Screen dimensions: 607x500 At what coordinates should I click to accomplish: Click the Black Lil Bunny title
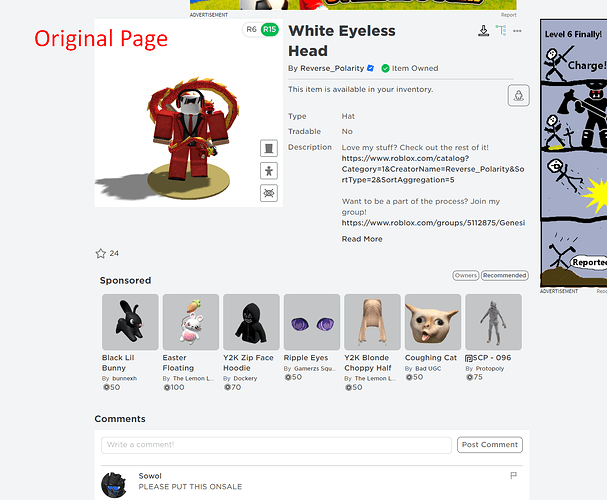(118, 363)
